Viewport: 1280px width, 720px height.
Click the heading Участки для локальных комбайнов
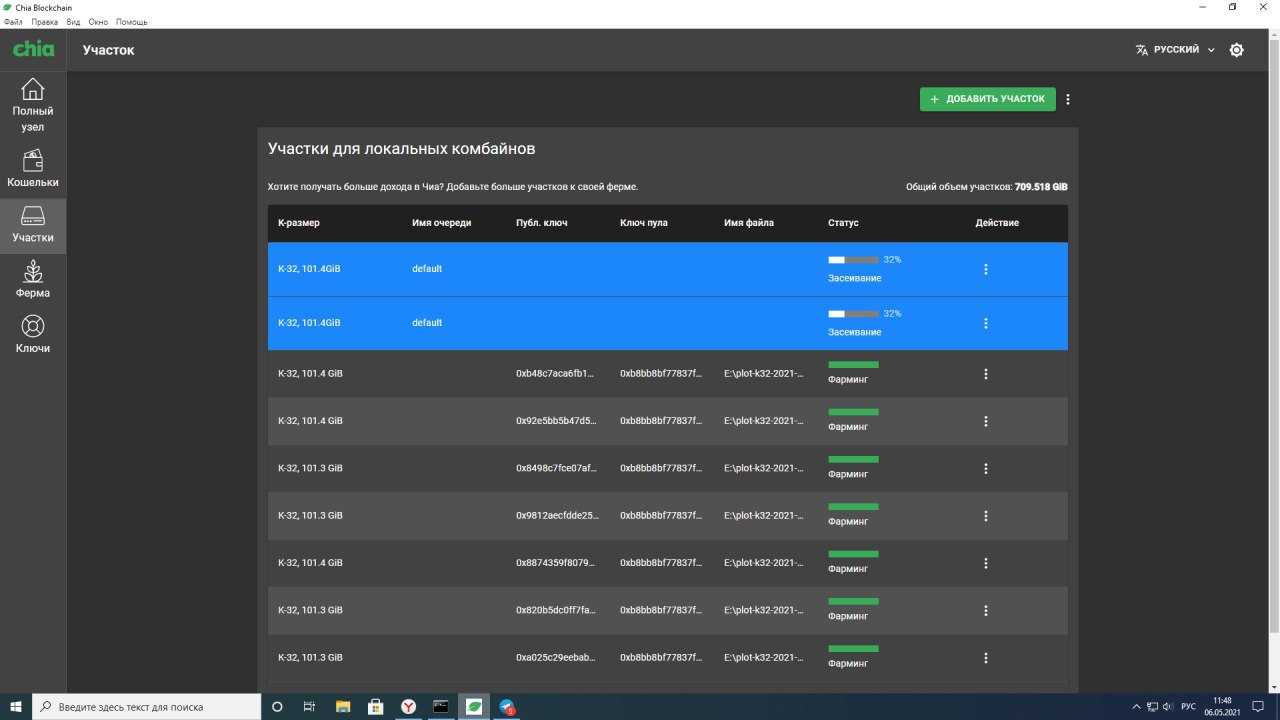click(401, 149)
